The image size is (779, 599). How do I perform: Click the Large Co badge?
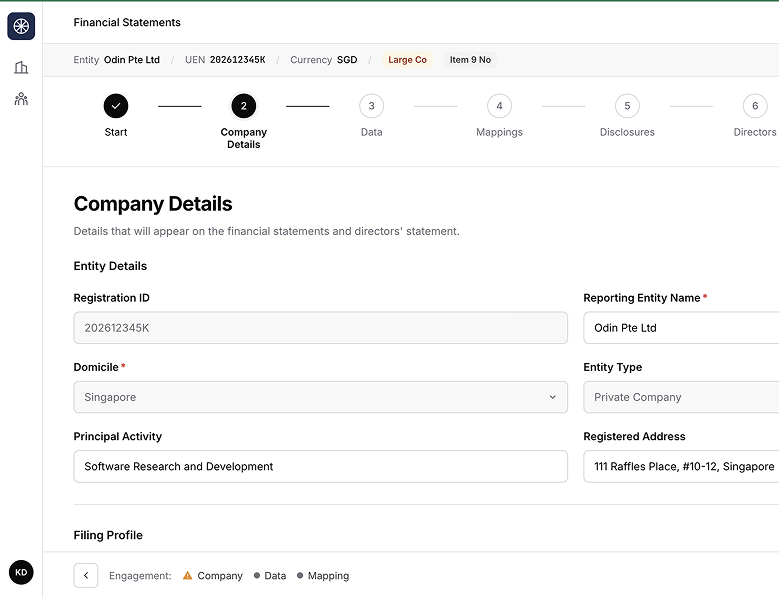[407, 60]
